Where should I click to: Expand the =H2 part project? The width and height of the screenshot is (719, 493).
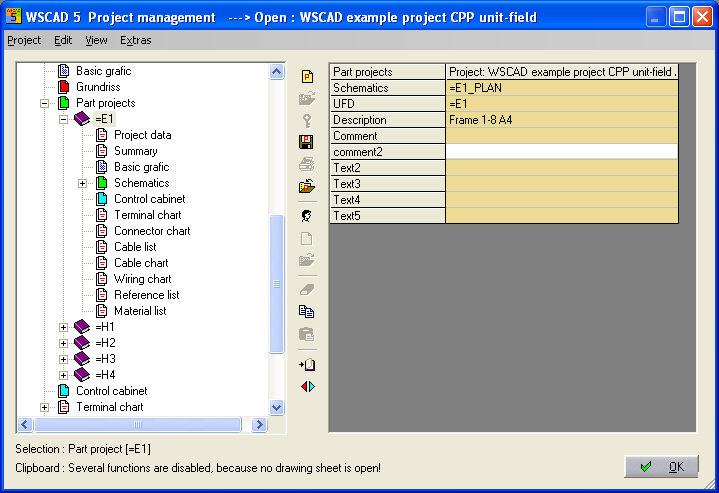point(63,343)
